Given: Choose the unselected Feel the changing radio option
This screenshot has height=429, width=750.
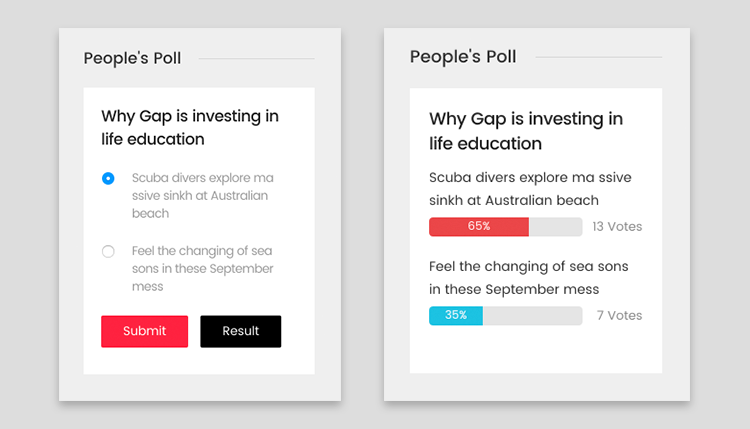Looking at the screenshot, I should pos(108,251).
